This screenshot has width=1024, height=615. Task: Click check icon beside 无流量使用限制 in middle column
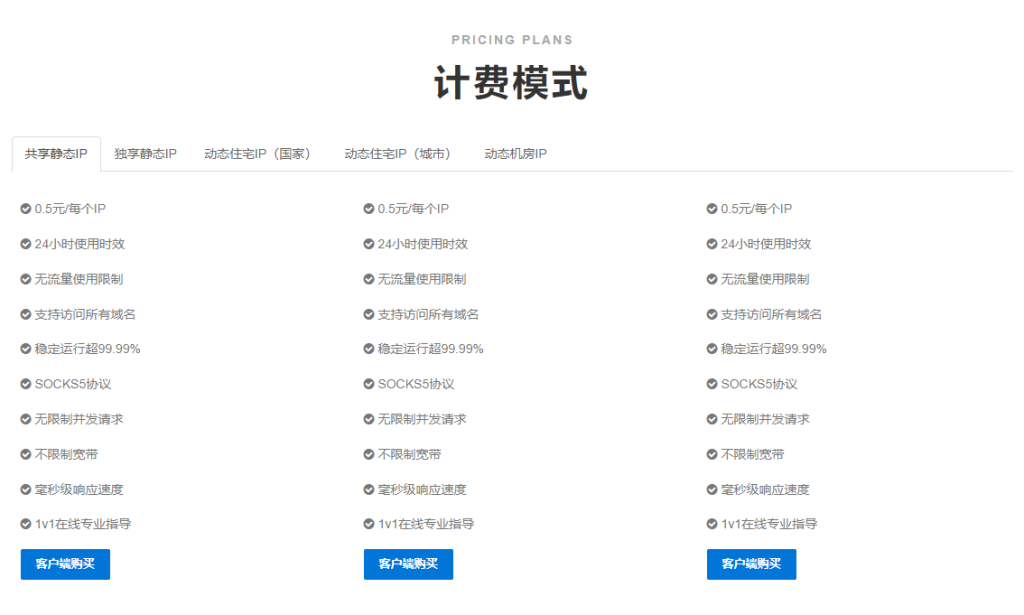[x=369, y=279]
